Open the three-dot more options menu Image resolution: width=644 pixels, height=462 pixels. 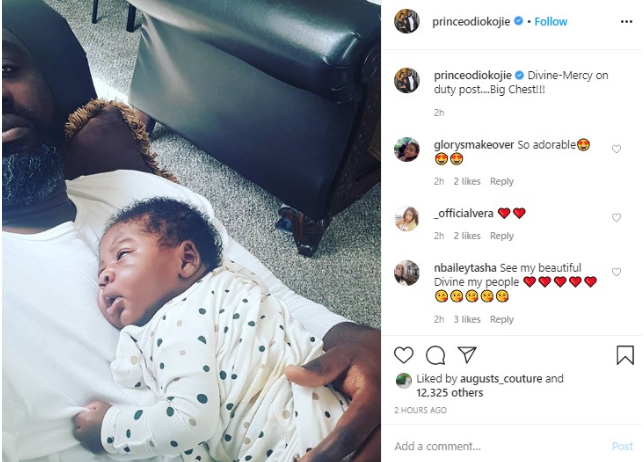tap(626, 21)
